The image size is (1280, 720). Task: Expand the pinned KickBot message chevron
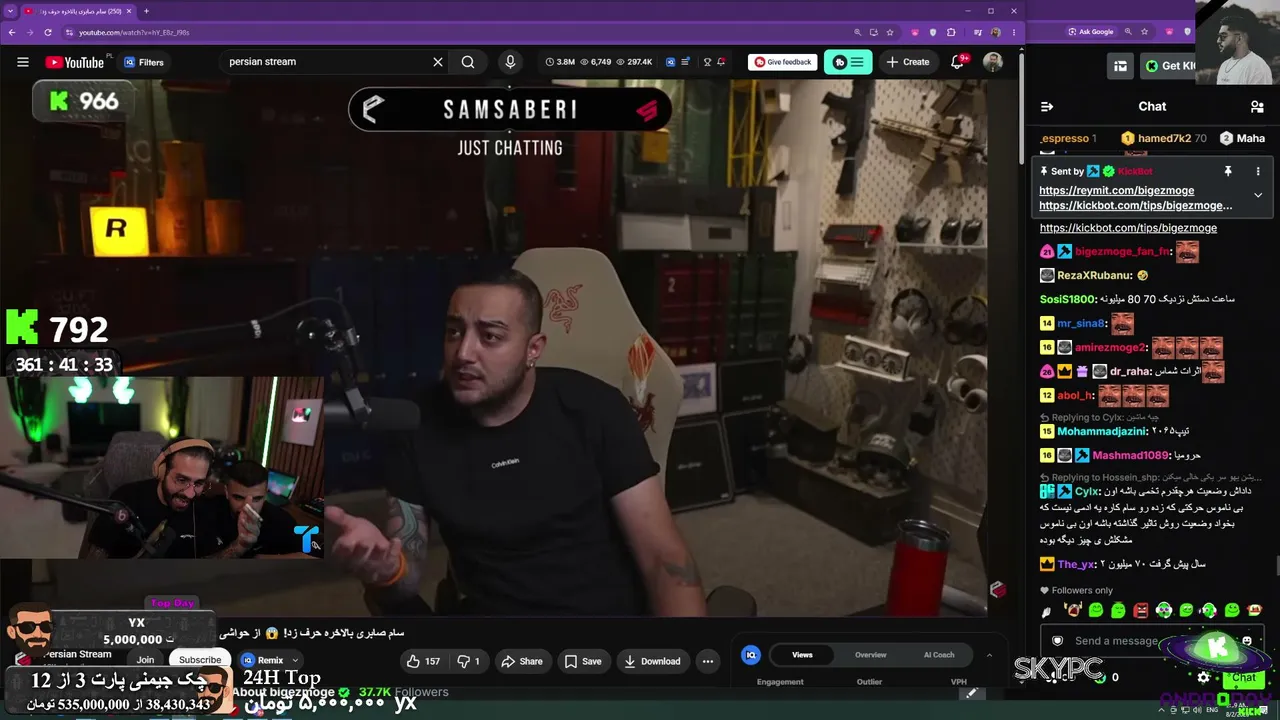(x=1258, y=195)
